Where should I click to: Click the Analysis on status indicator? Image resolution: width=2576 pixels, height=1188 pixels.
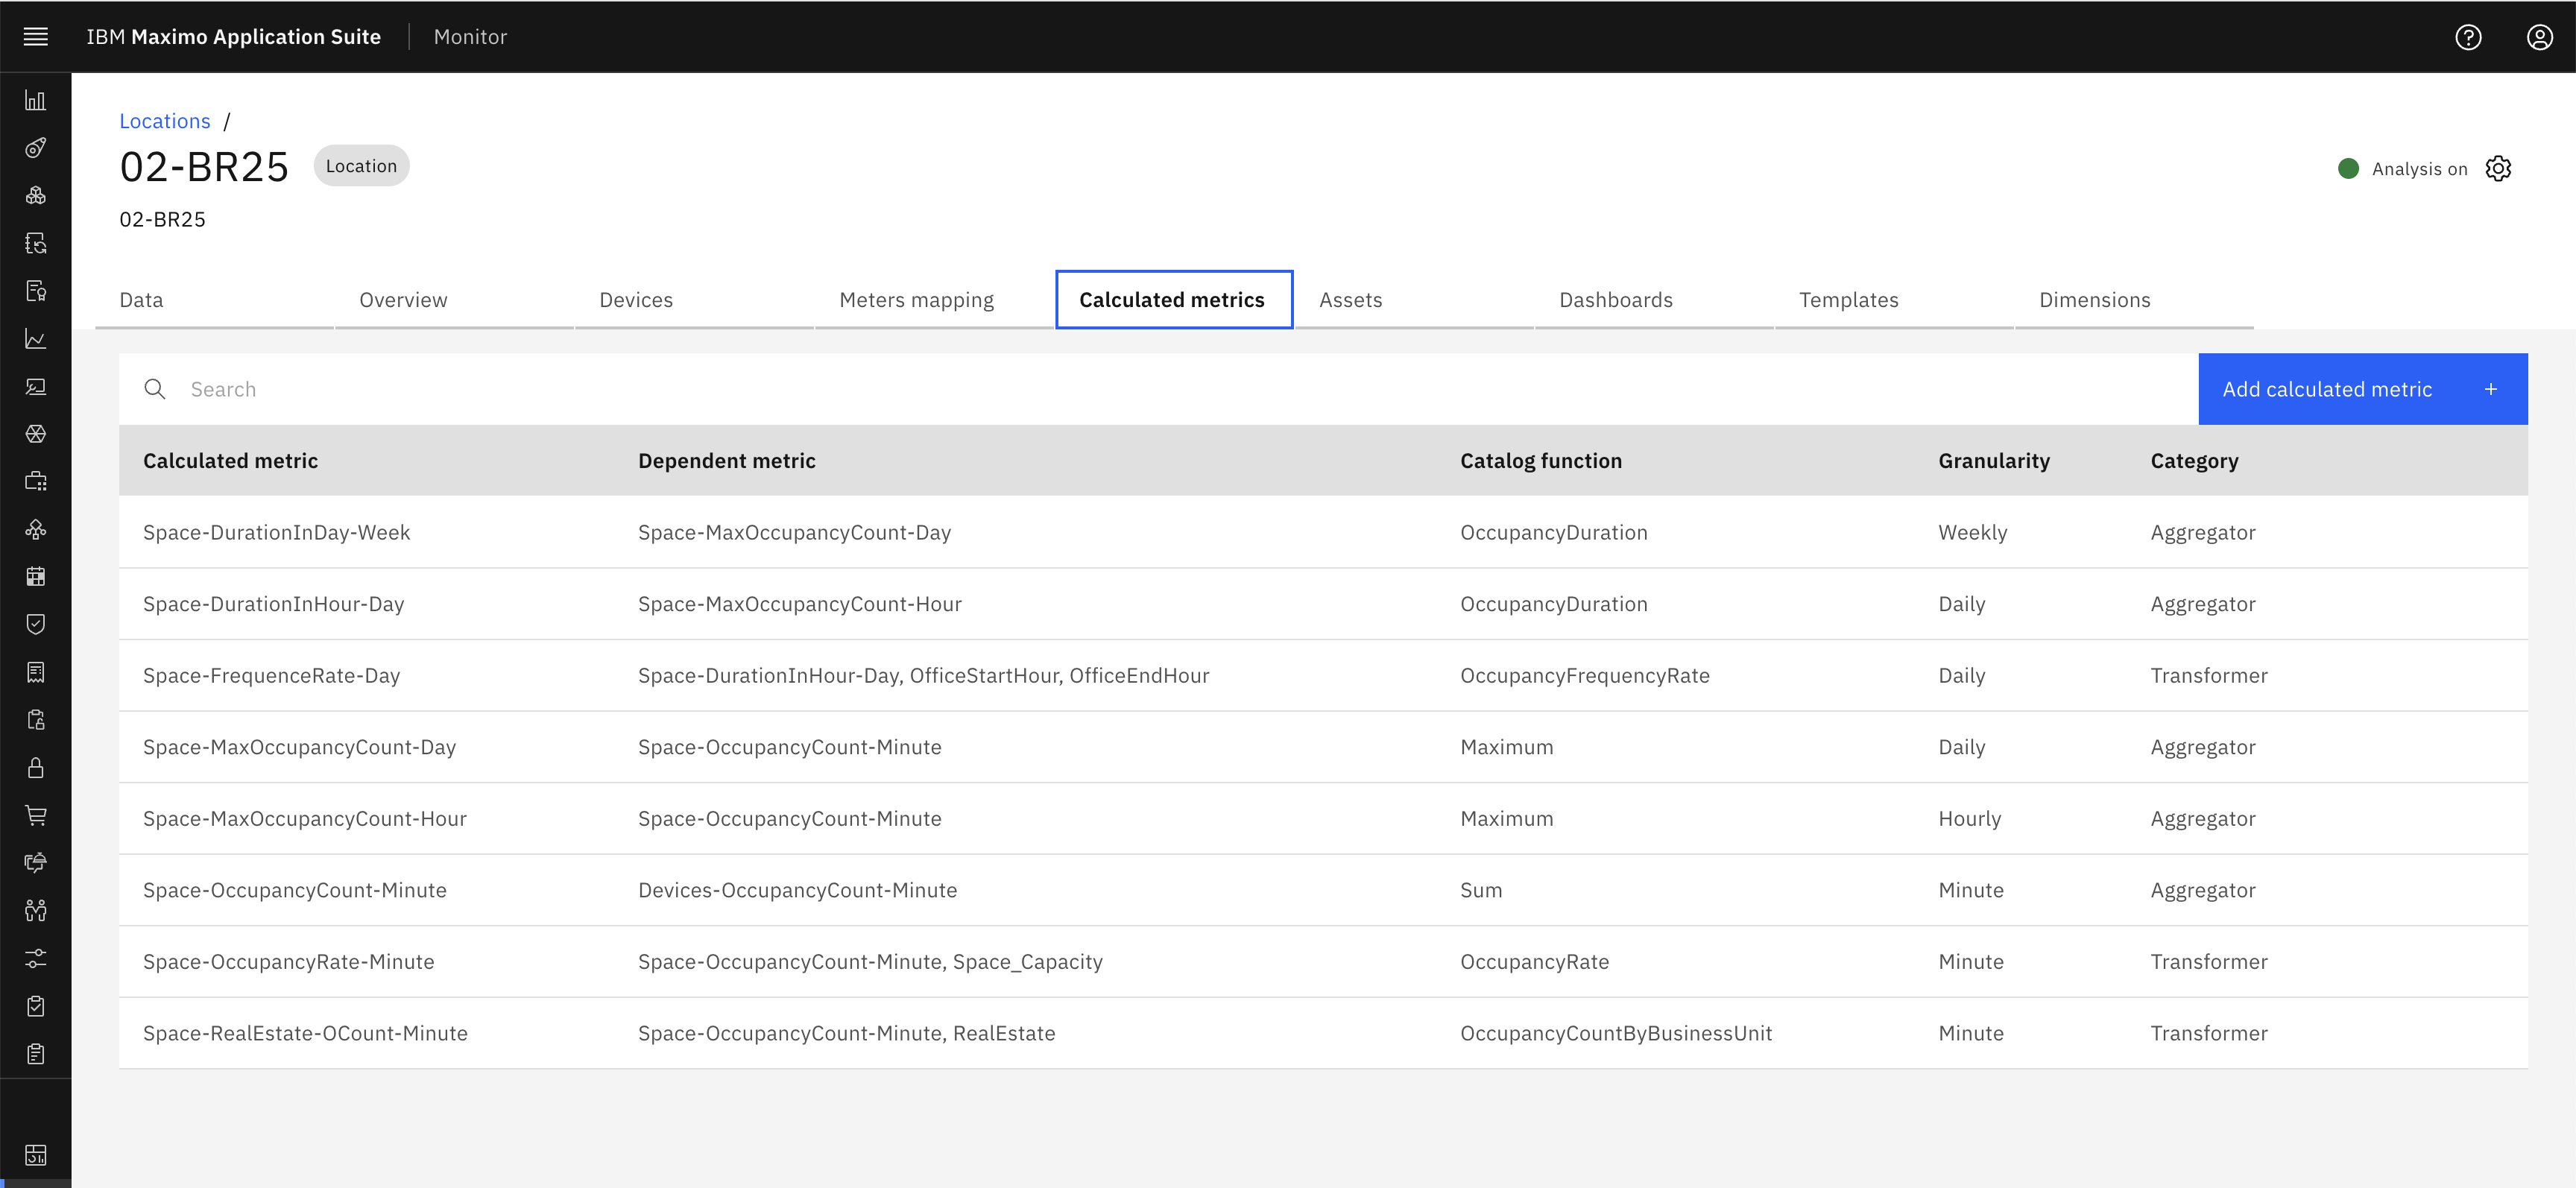(x=2403, y=168)
